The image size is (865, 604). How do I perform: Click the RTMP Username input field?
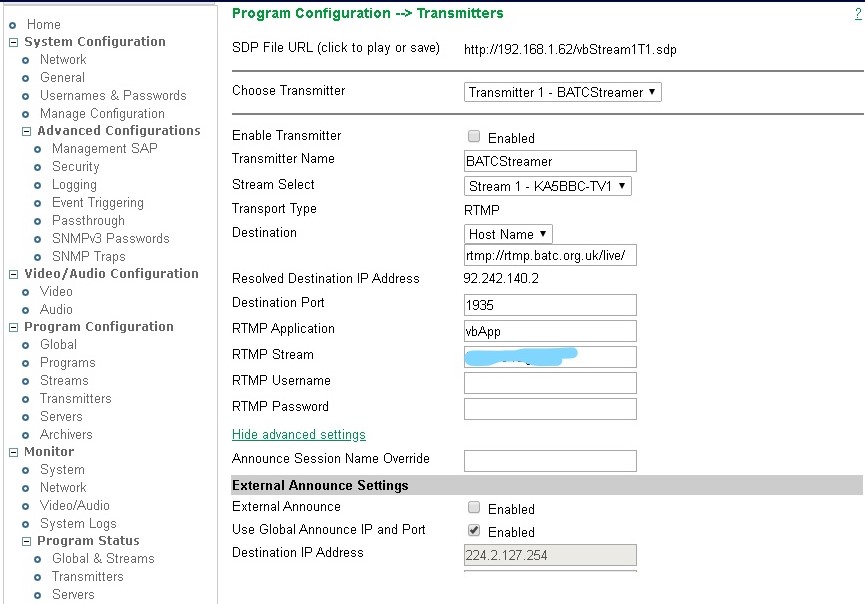550,383
